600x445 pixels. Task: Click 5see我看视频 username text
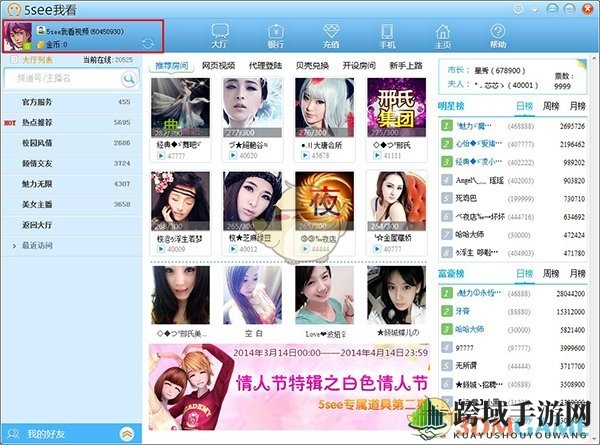85,31
